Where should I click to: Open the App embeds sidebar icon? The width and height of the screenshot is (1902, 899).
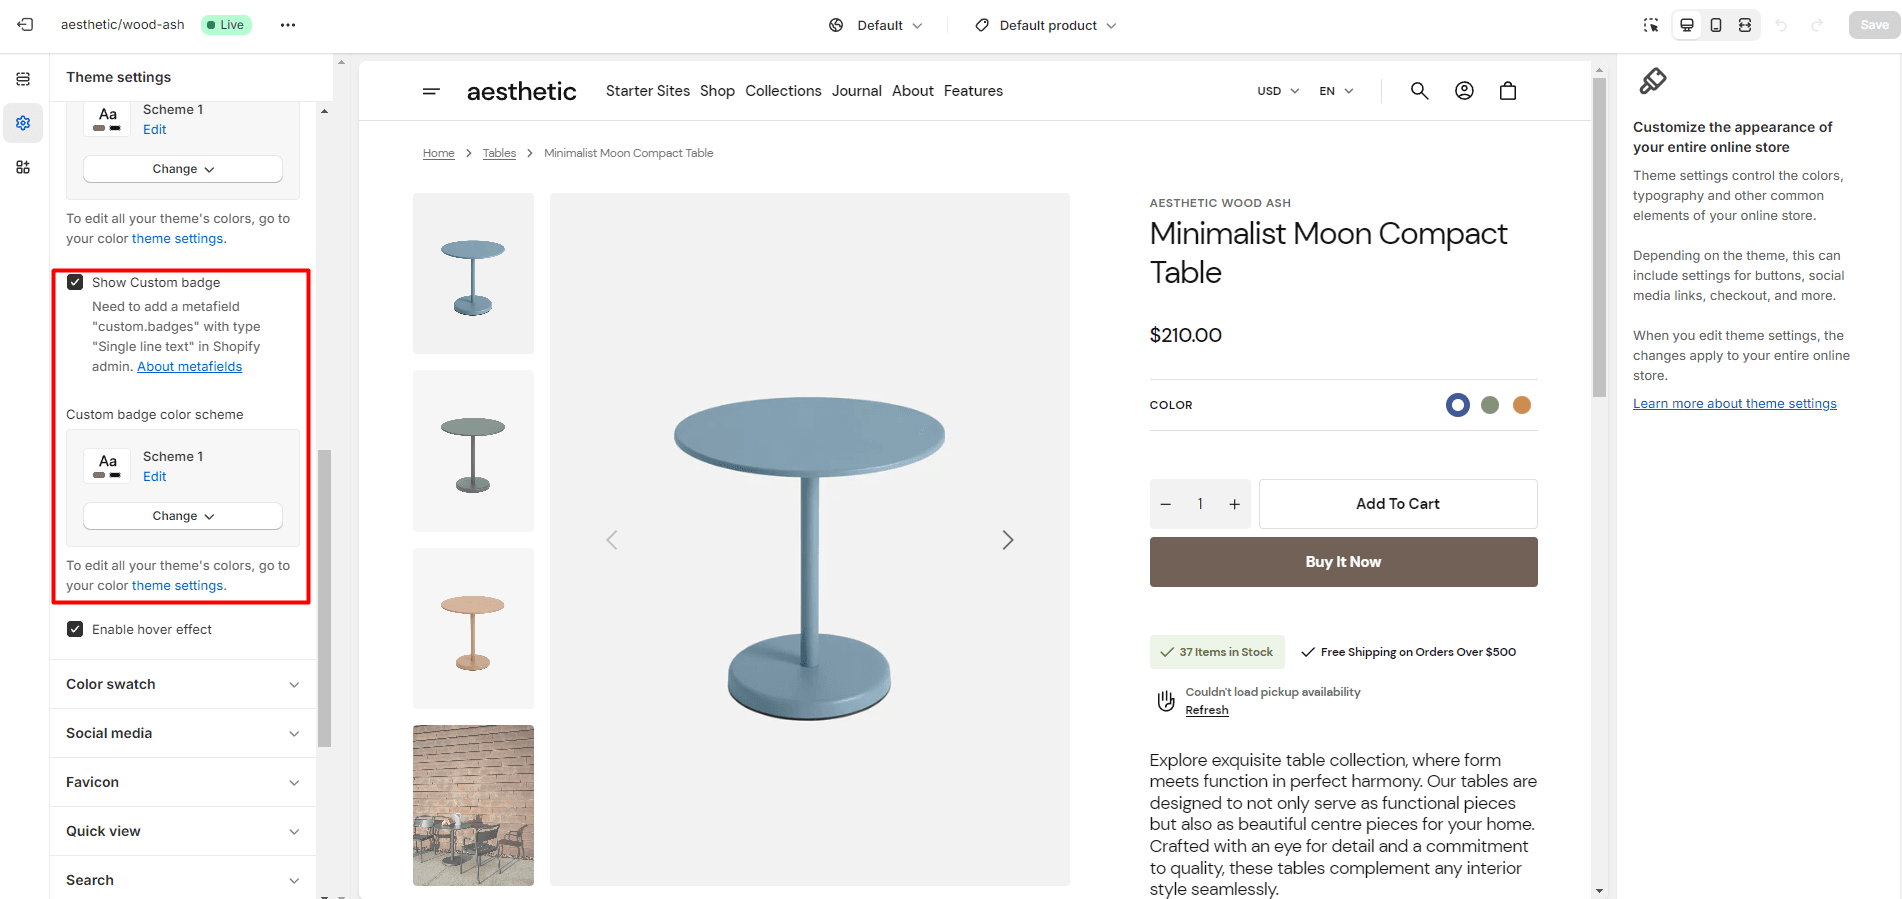[23, 167]
